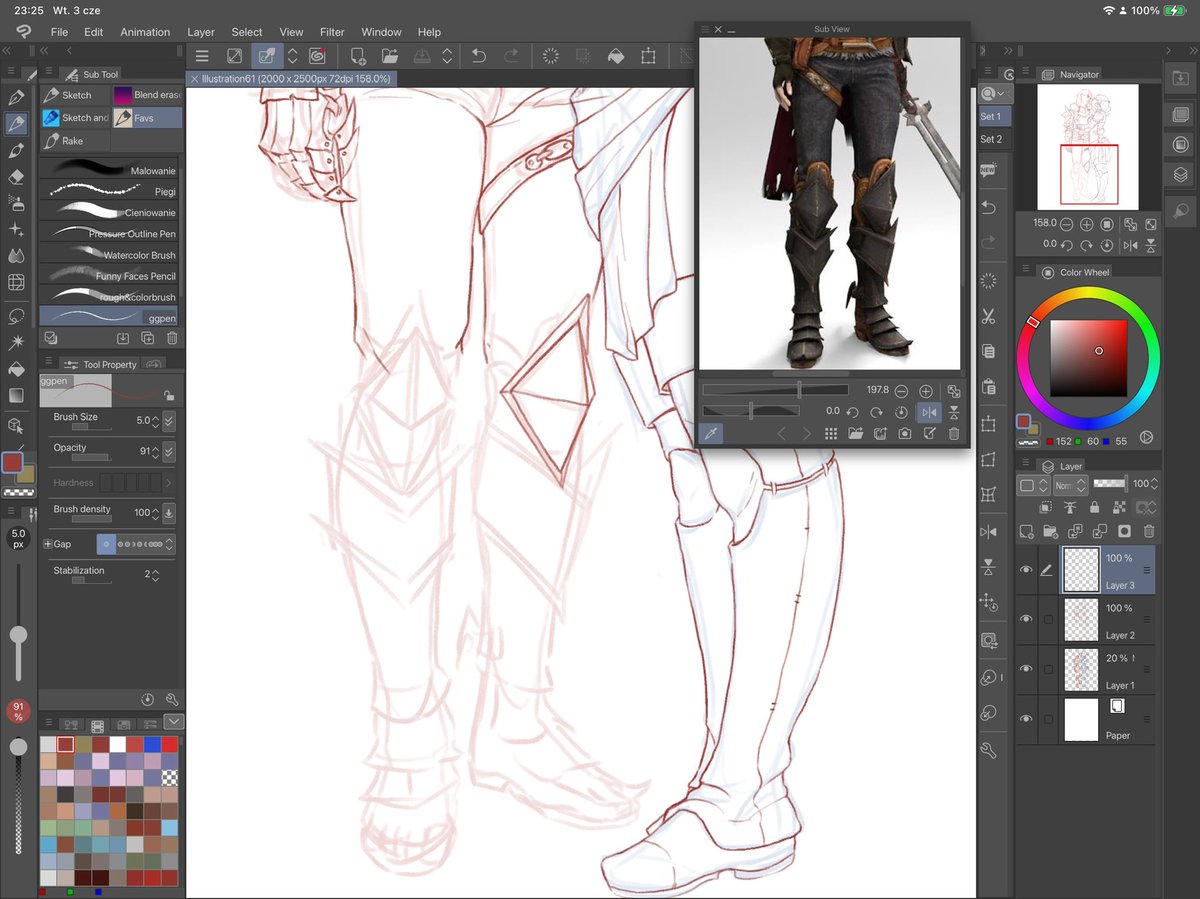Open the Rake sub tool group

click(x=75, y=141)
